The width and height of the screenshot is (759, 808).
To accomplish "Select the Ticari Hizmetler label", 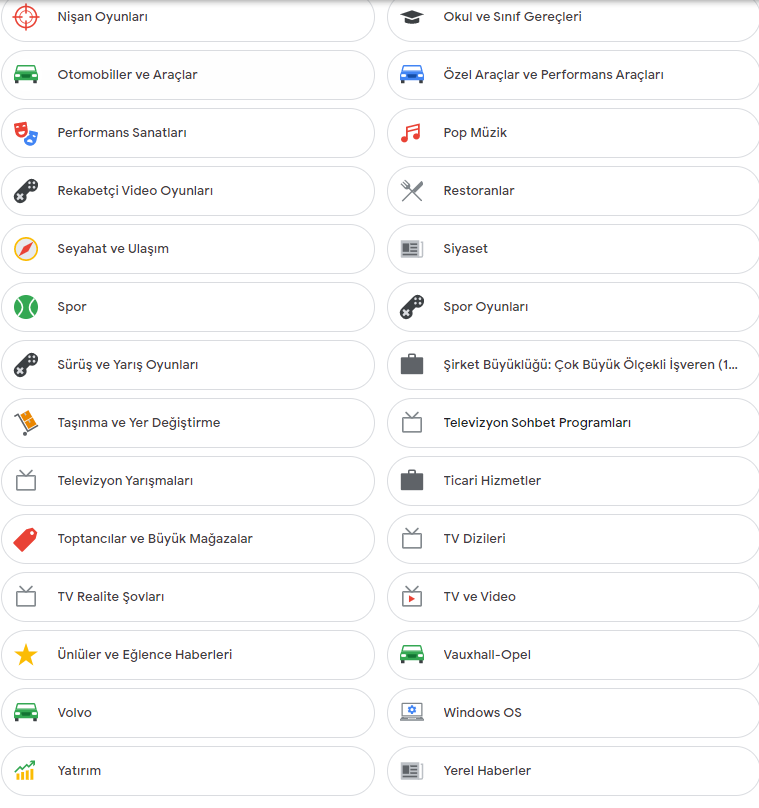I will click(x=492, y=481).
